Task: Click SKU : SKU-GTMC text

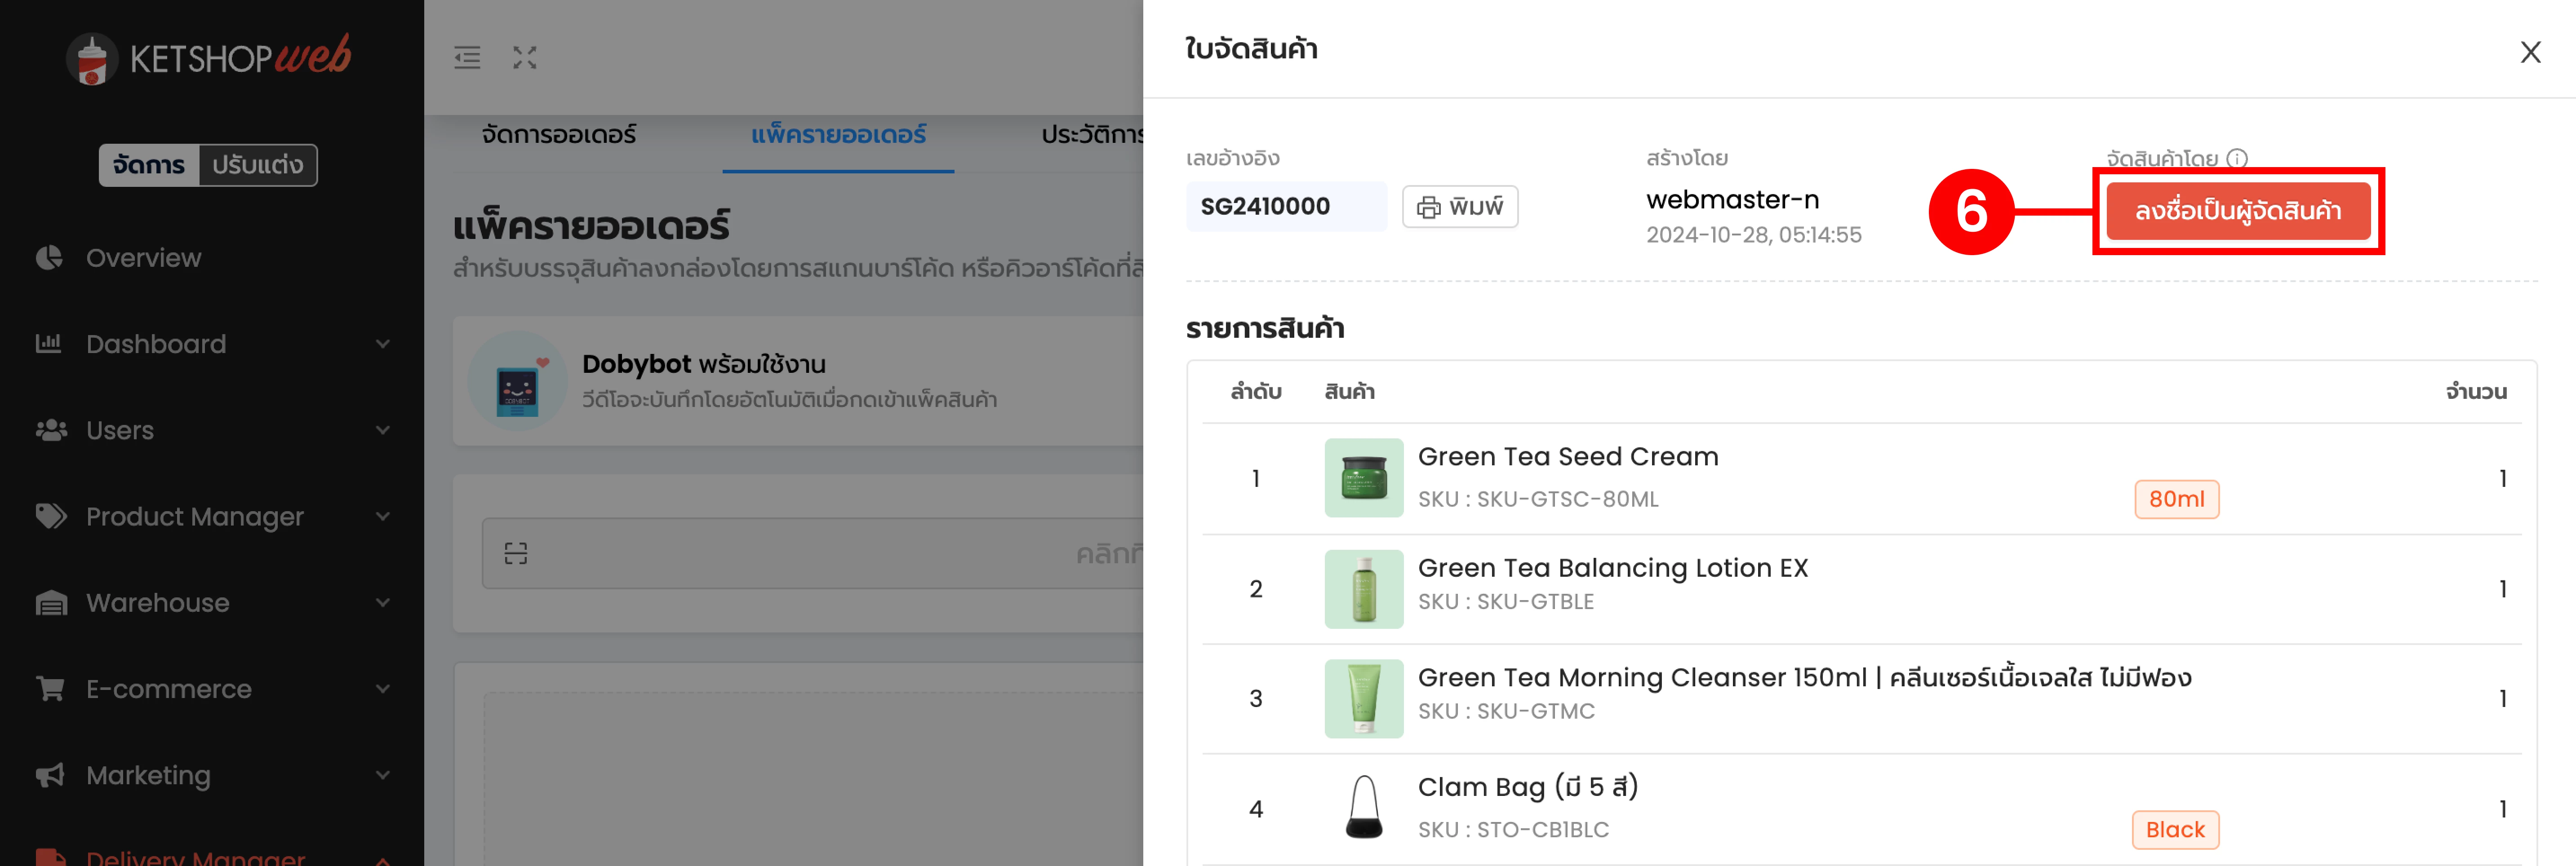Action: [1506, 711]
